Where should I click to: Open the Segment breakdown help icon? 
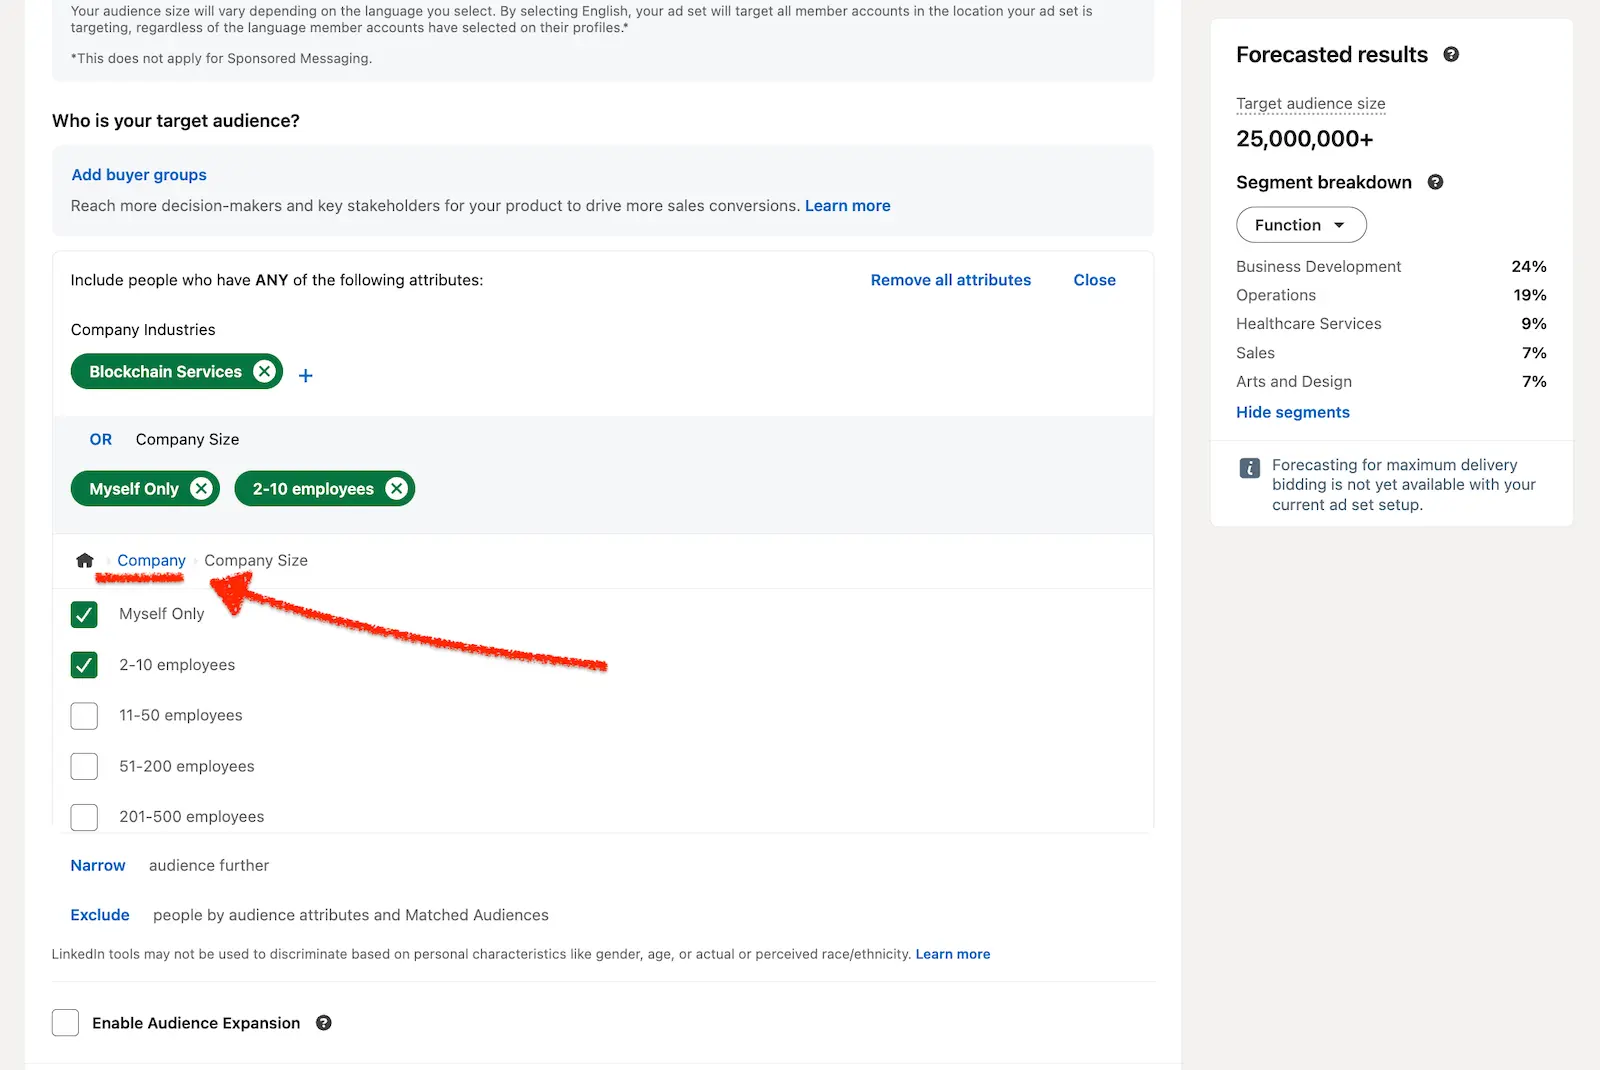pos(1435,182)
